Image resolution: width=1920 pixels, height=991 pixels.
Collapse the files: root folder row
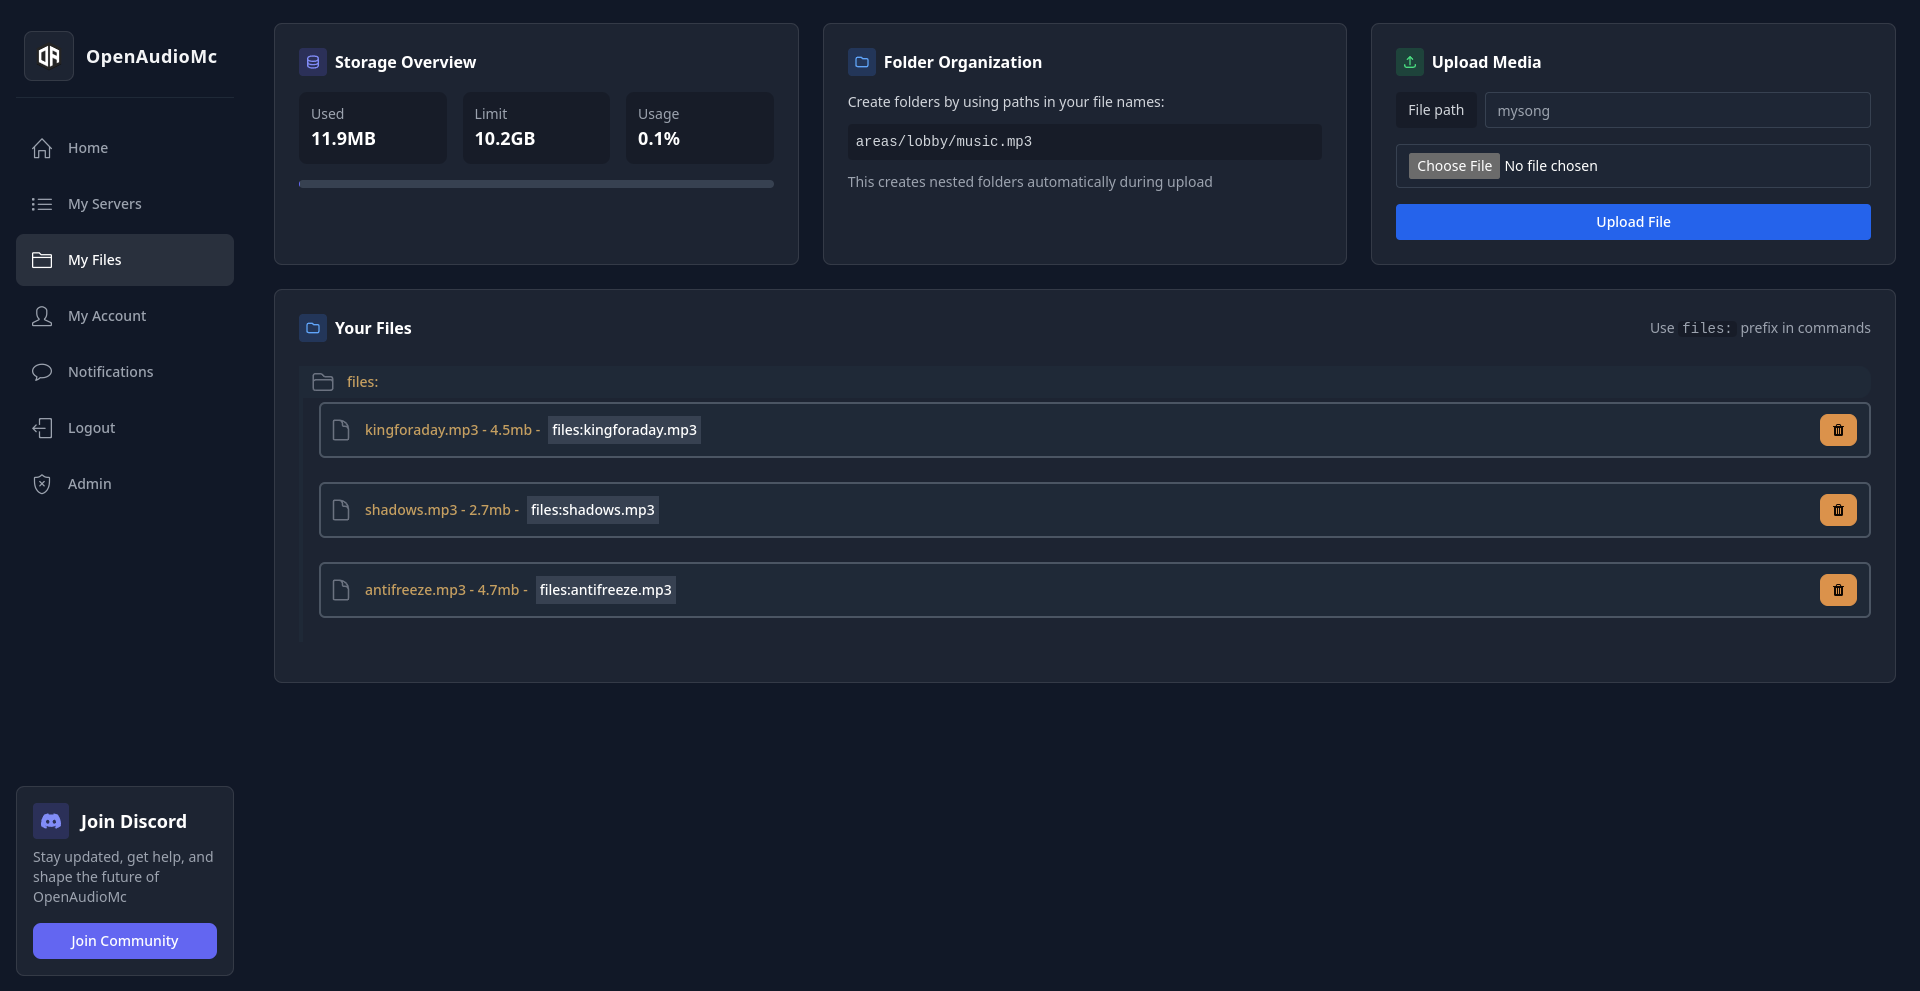(1085, 382)
